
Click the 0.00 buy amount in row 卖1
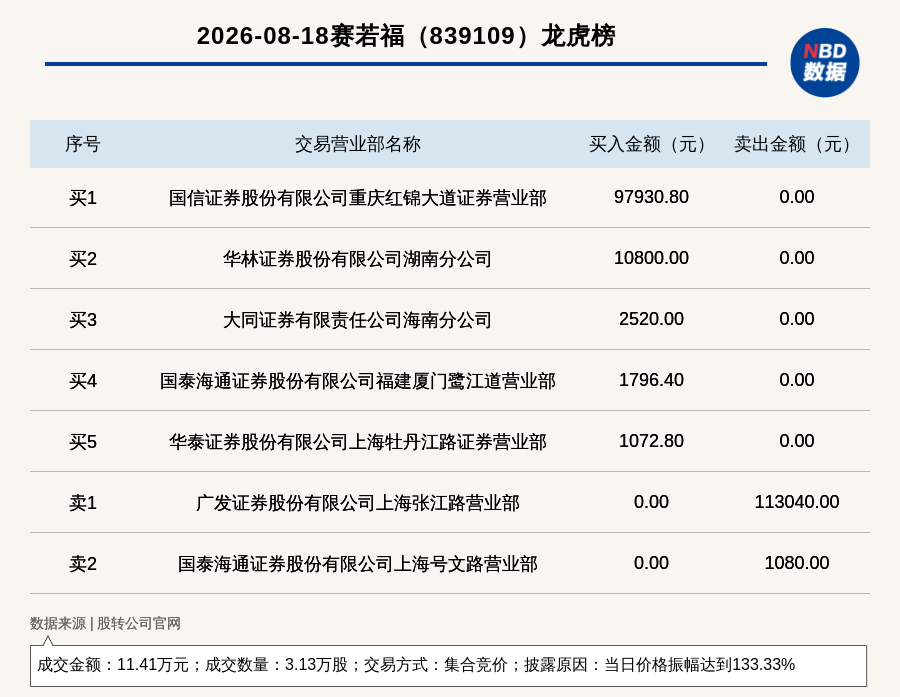(651, 502)
